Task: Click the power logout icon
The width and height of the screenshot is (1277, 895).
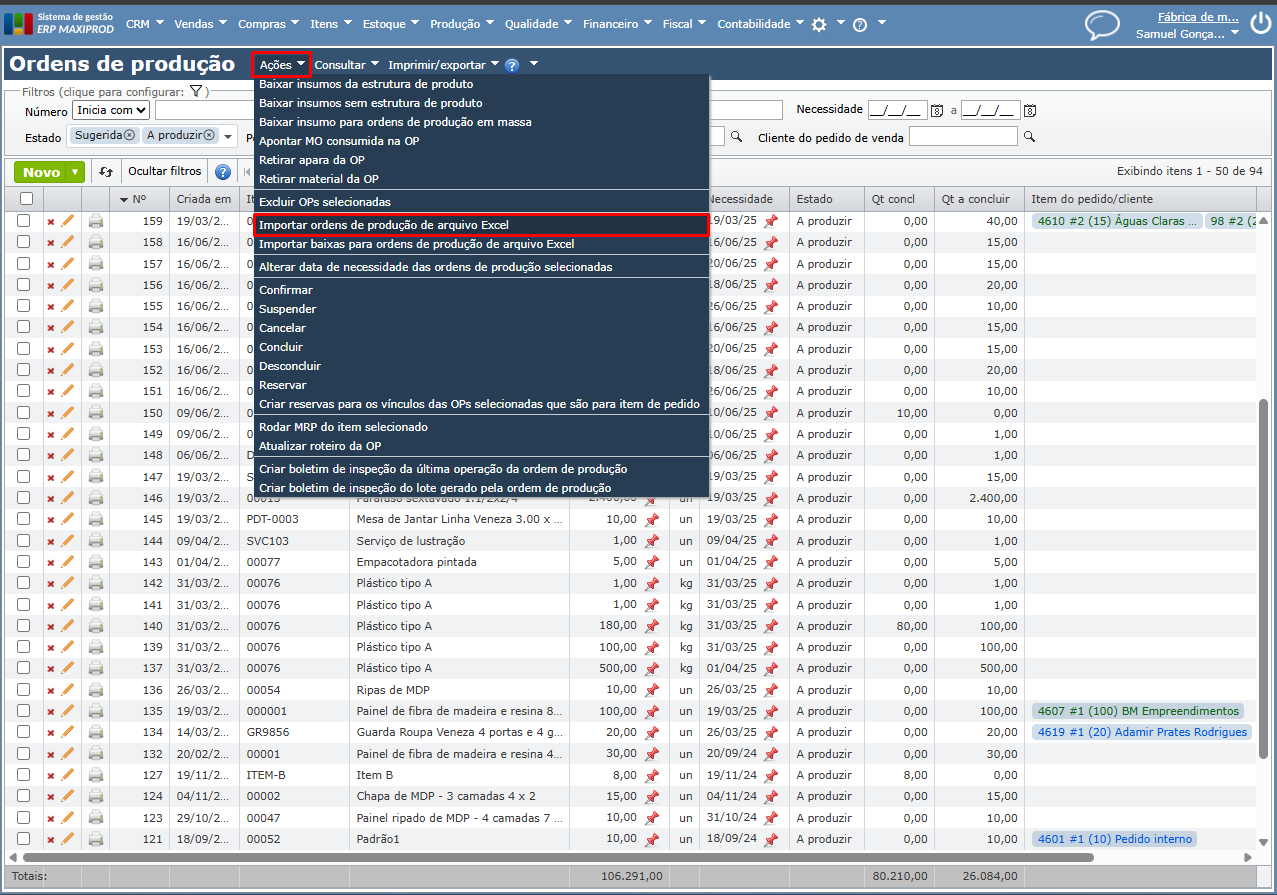Action: click(x=1259, y=20)
